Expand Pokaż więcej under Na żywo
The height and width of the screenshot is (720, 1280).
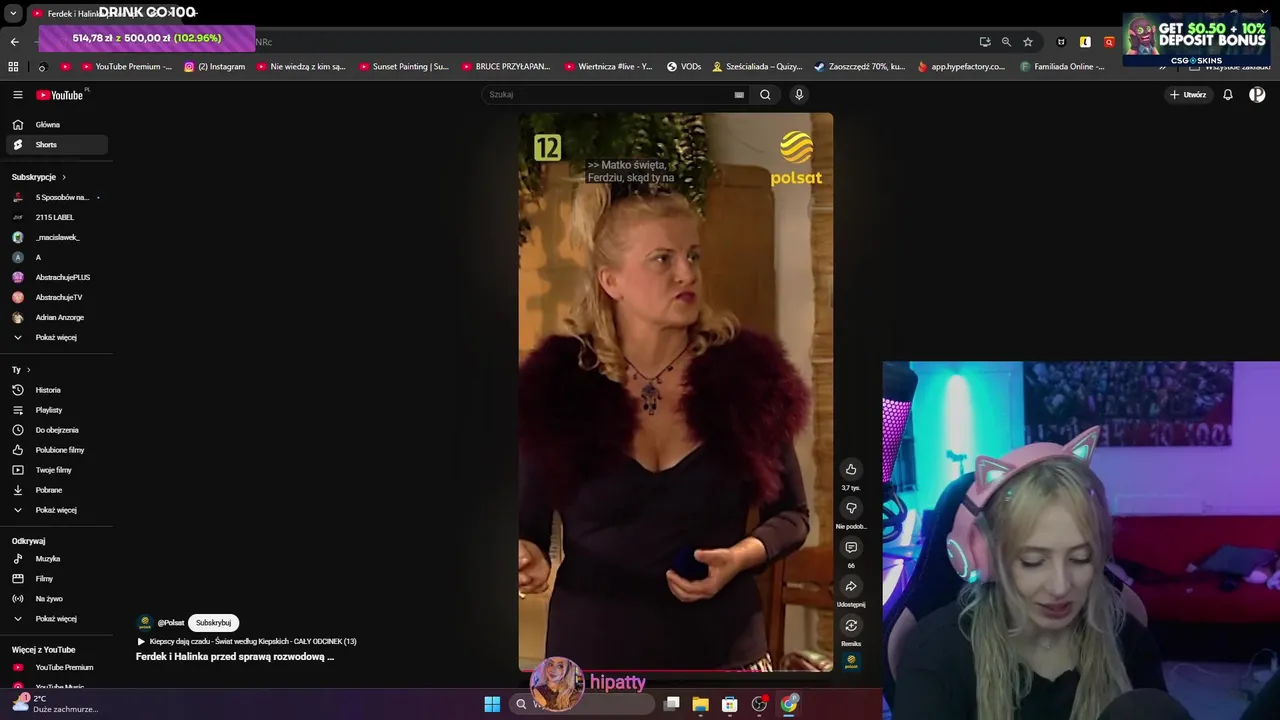pos(56,619)
